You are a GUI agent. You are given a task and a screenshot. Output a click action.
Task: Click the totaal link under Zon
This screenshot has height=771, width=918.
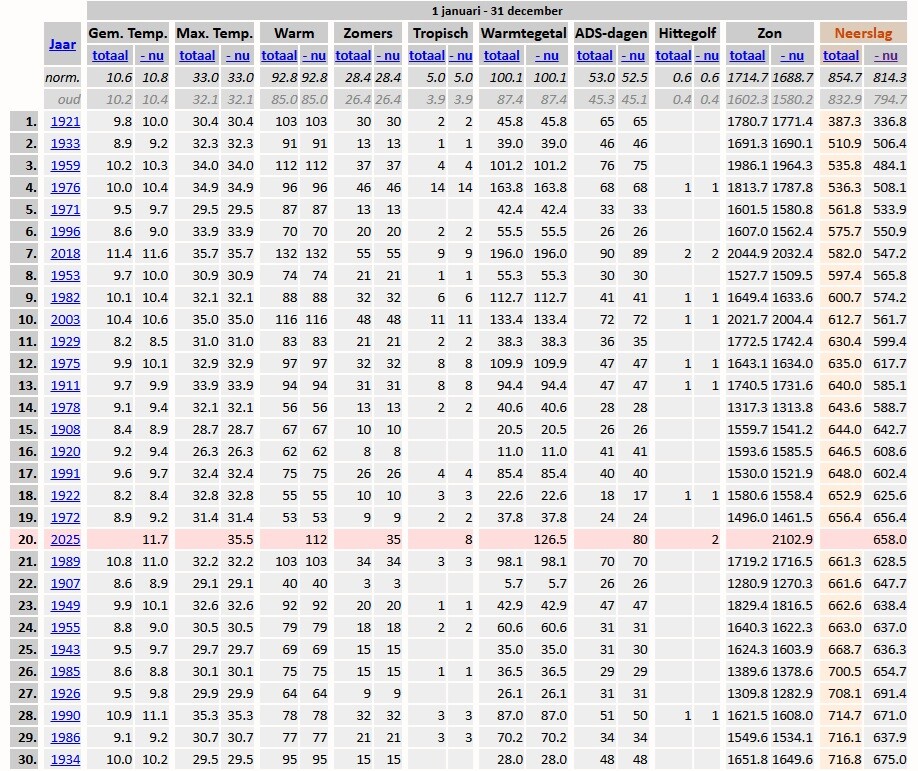(749, 55)
